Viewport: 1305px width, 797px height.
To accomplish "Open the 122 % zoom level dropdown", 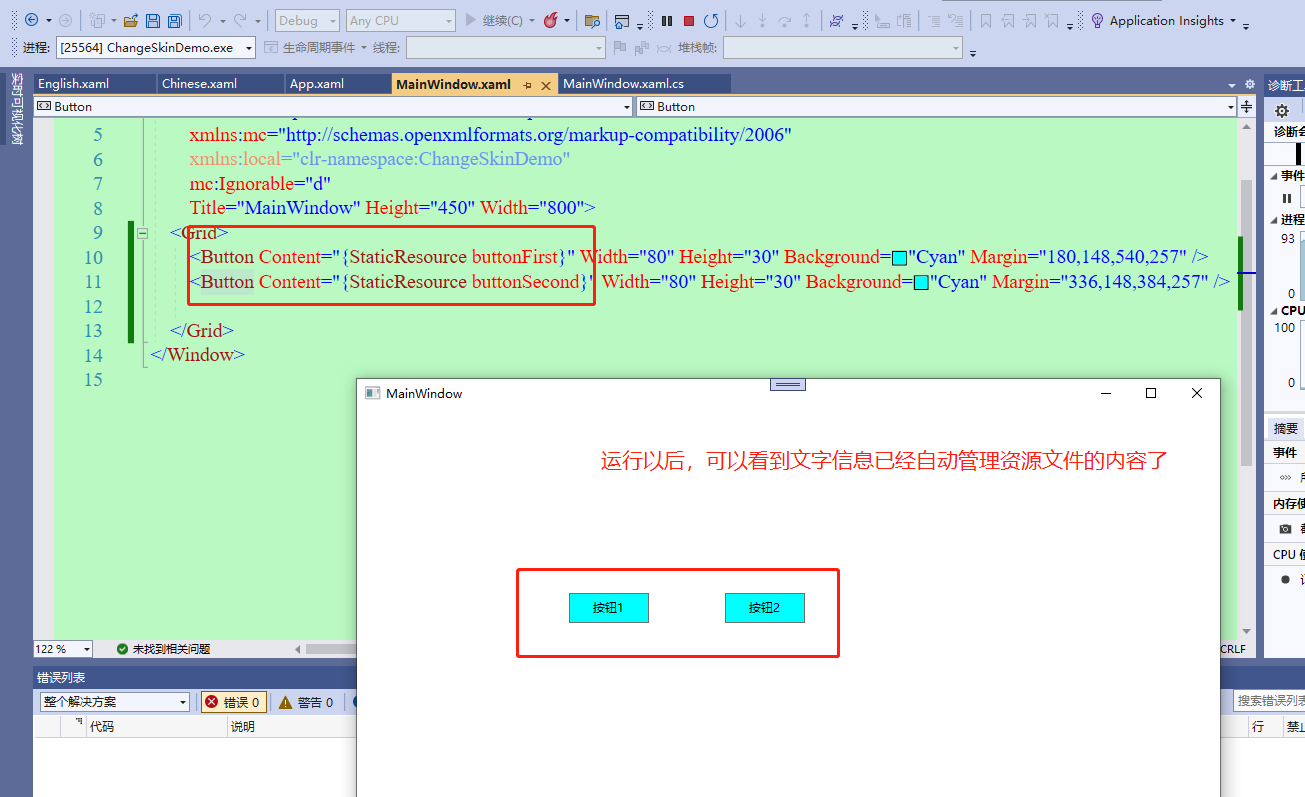I will click(64, 649).
